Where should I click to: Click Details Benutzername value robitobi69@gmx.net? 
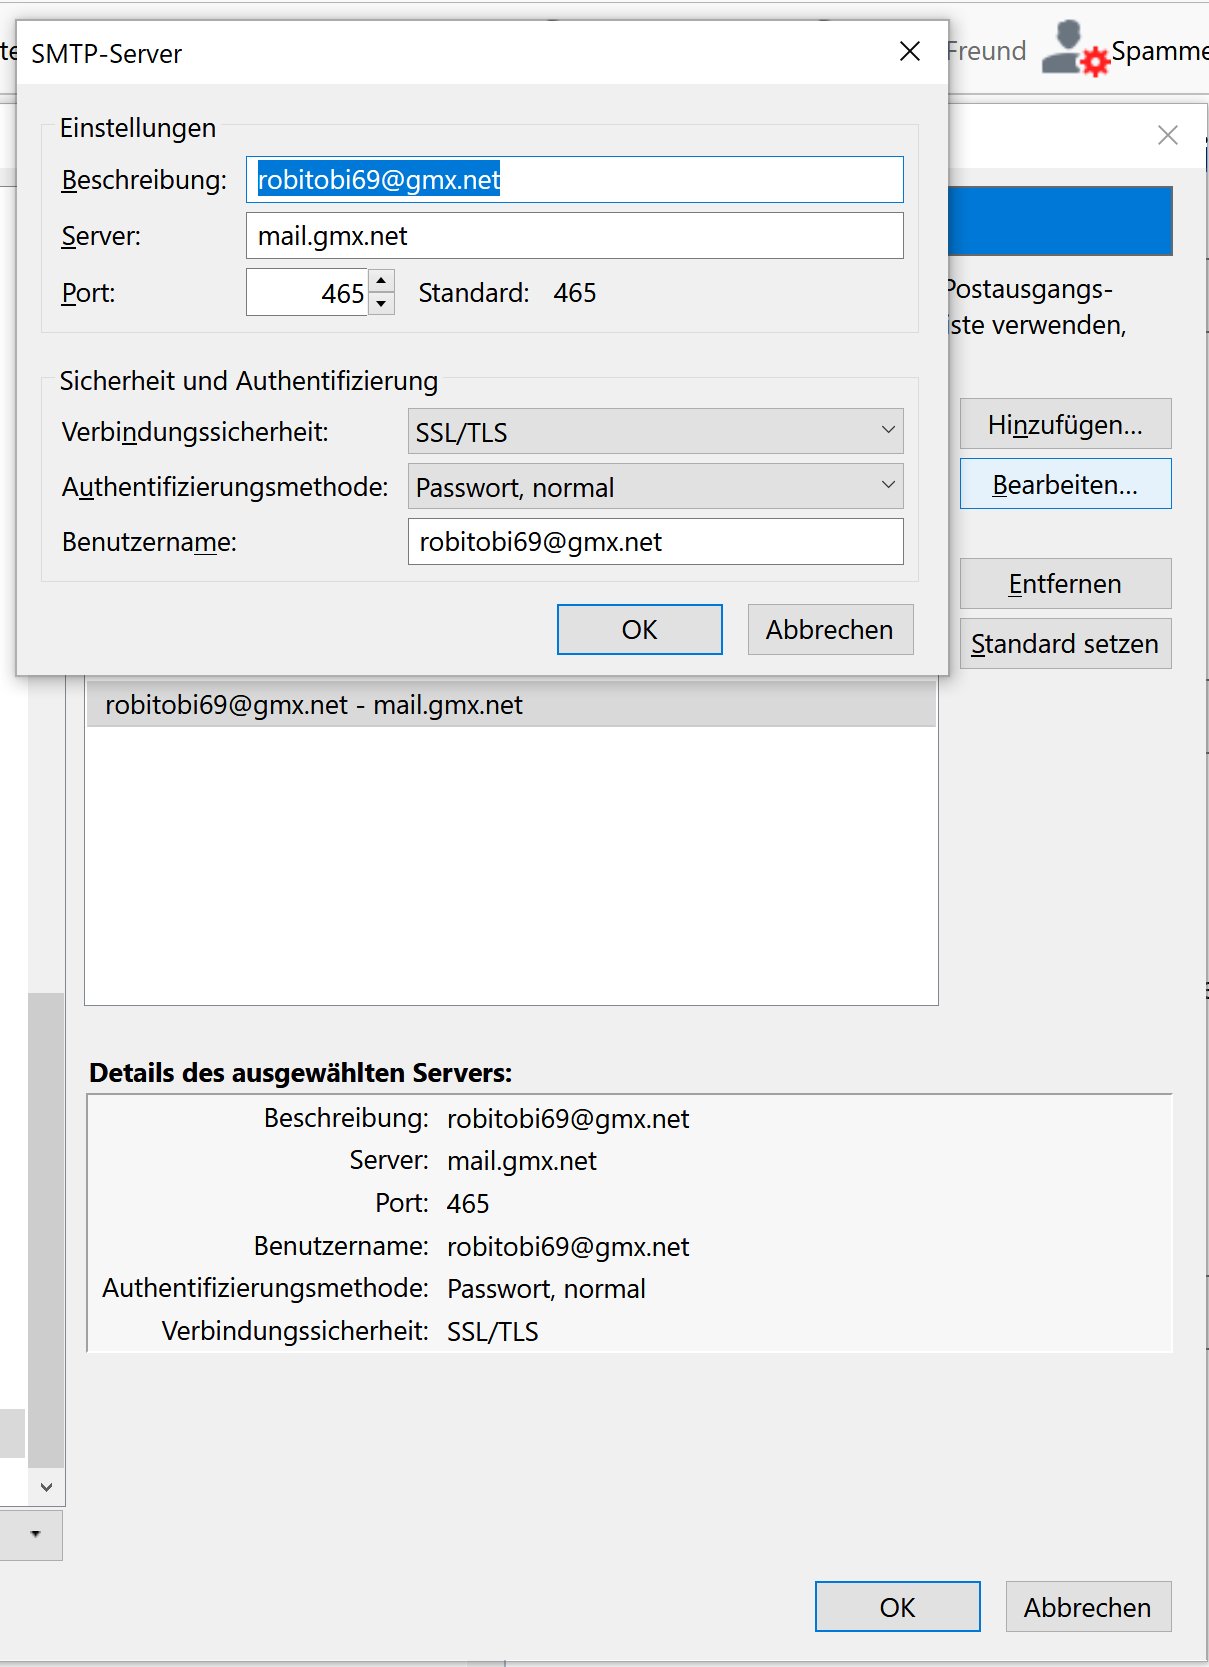(x=568, y=1247)
